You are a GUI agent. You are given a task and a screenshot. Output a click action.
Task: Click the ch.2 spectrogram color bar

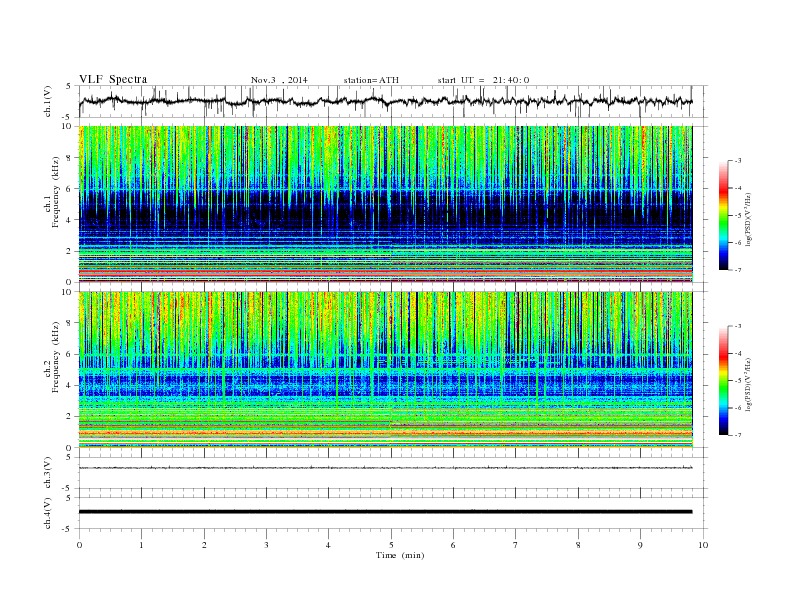coord(723,381)
